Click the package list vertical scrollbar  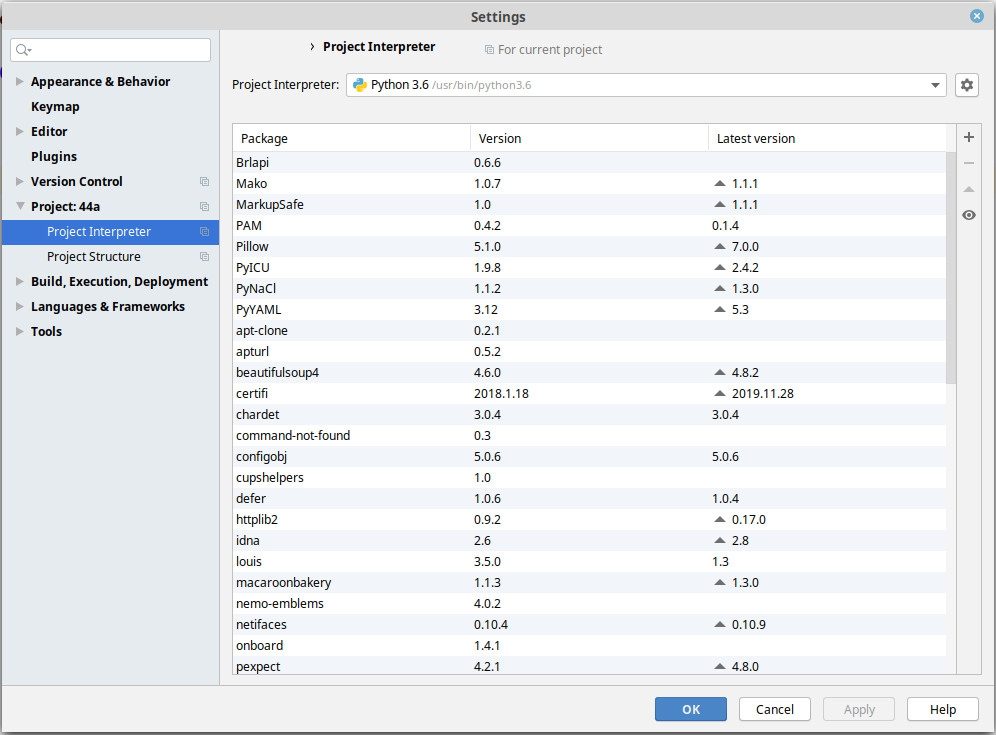951,267
